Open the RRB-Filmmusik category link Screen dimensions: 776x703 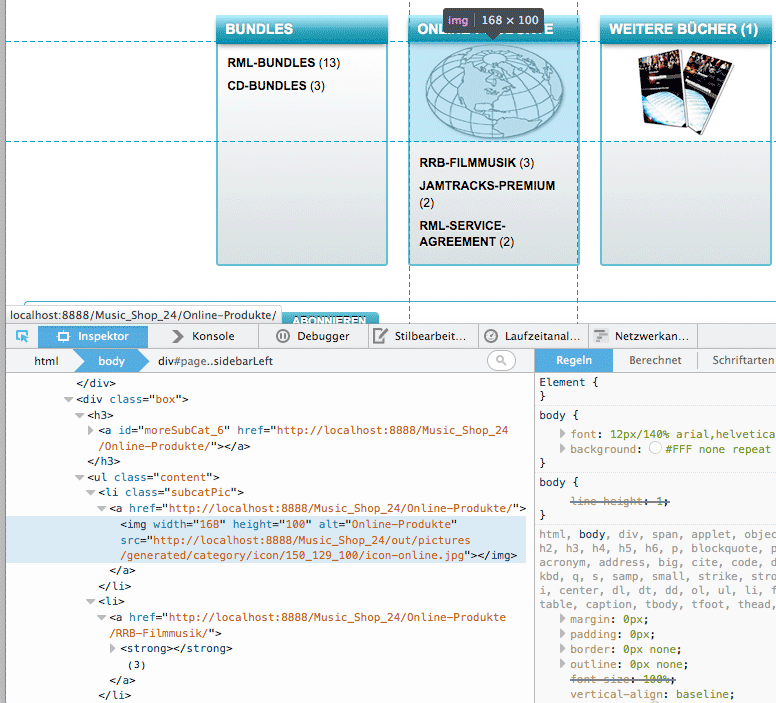point(467,163)
